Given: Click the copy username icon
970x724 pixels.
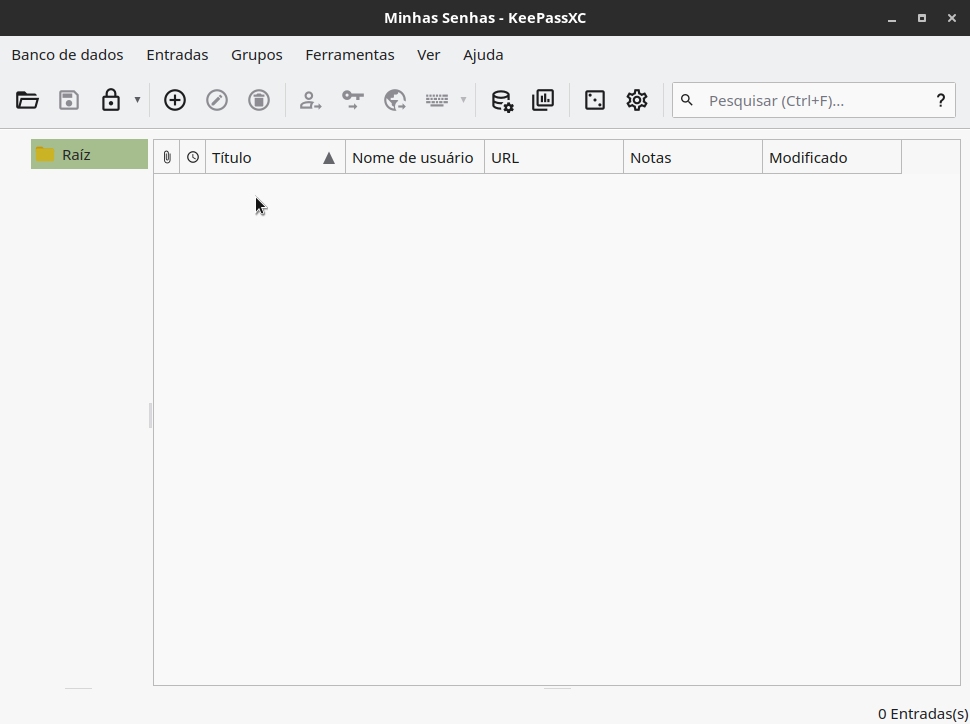Looking at the screenshot, I should (x=311, y=100).
